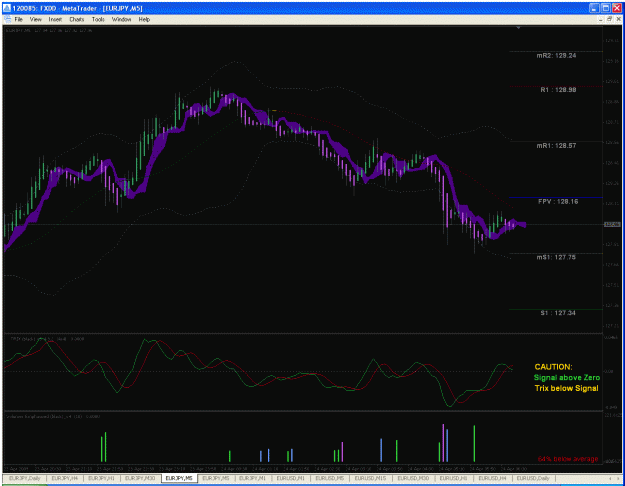The width and height of the screenshot is (625, 486).
Task: Switch to the EURJPY,M1 chart tab
Action: tap(253, 478)
